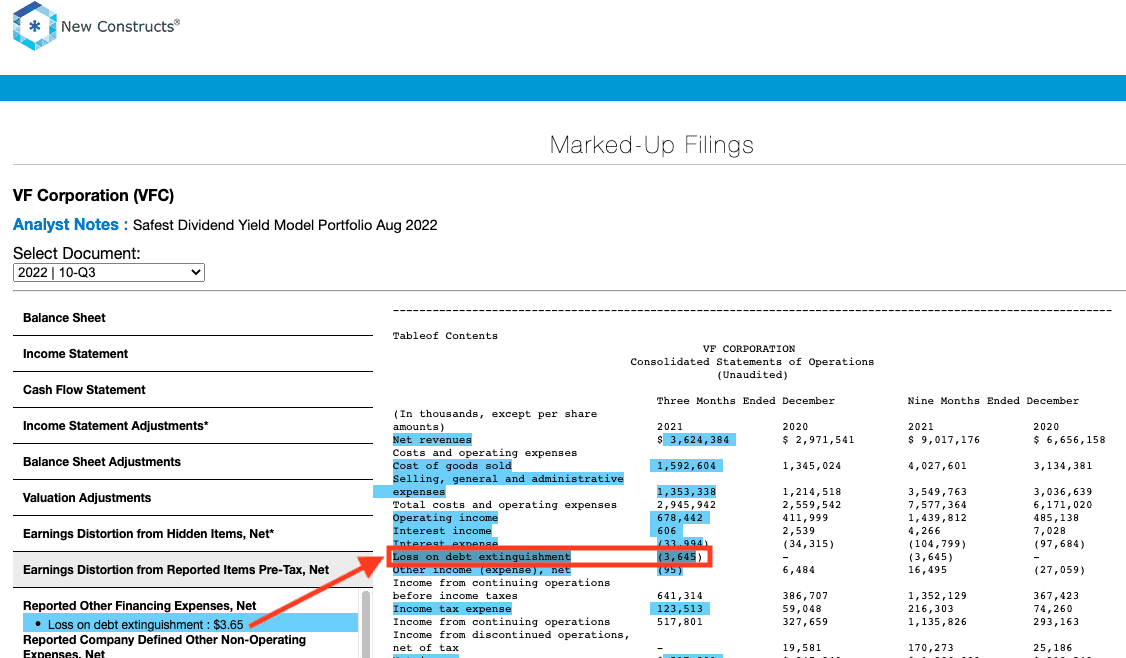This screenshot has height=658, width=1126.
Task: Click Reported Other Financing Expenses, Net heading
Action: click(139, 606)
